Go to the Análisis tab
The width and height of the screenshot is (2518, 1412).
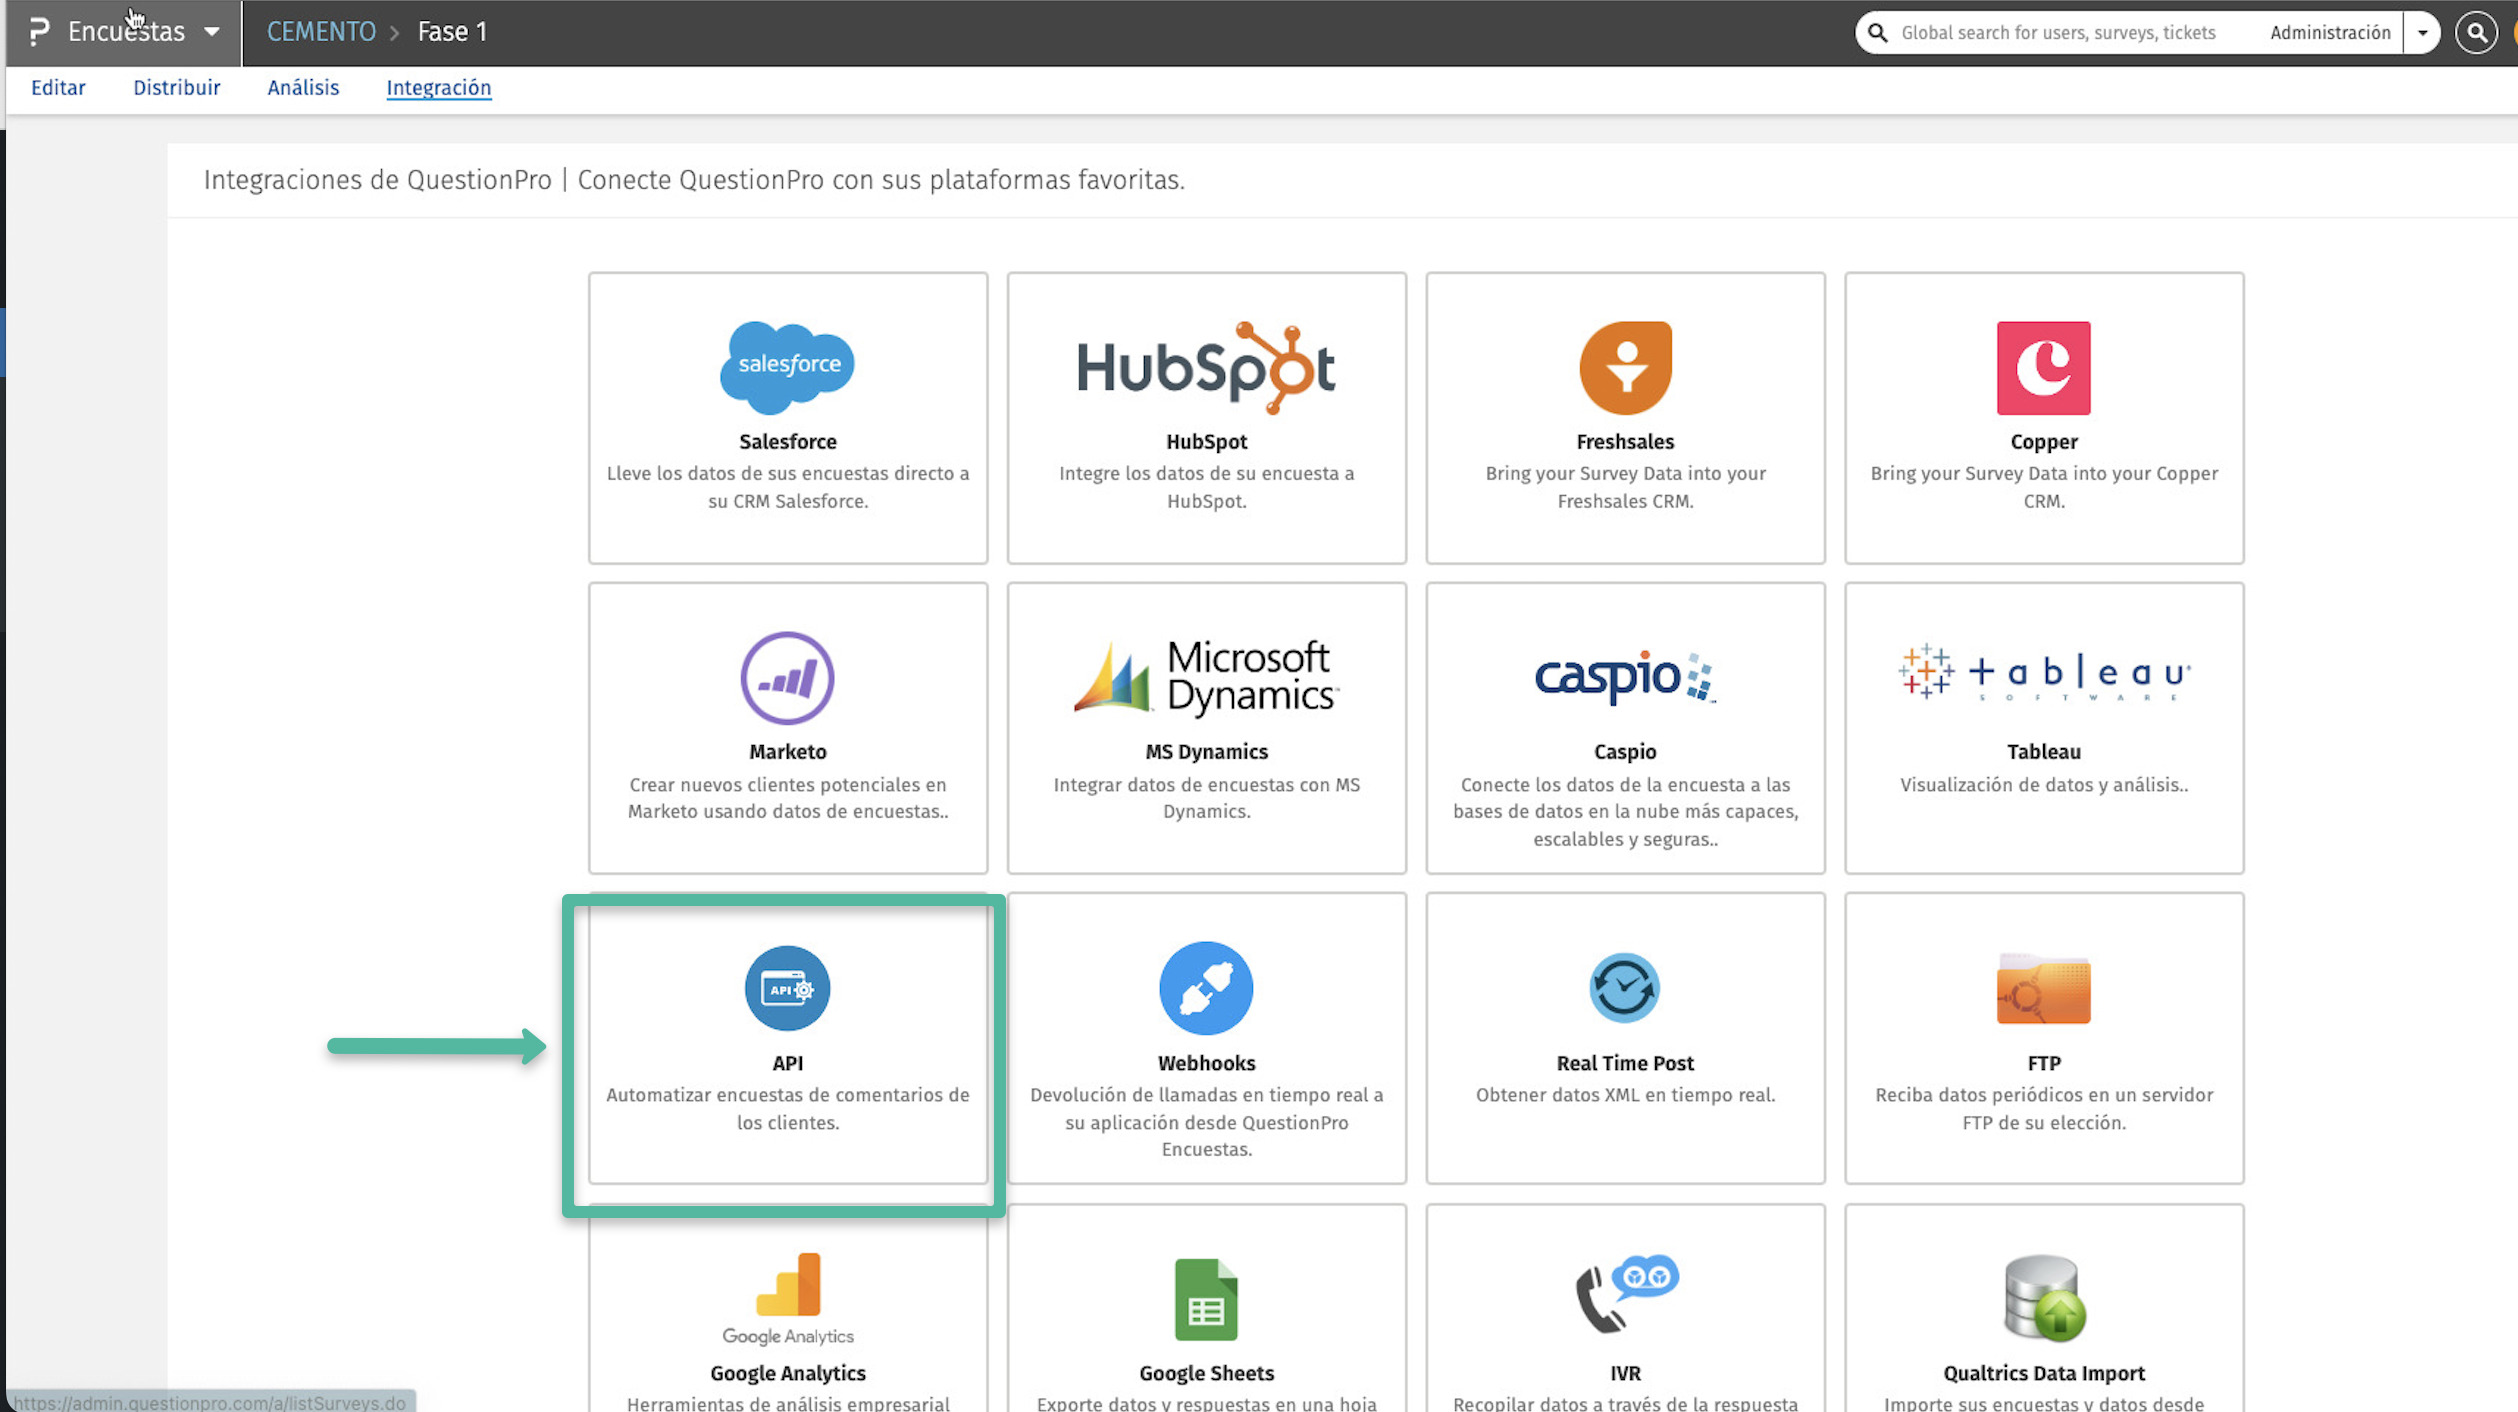coord(303,88)
